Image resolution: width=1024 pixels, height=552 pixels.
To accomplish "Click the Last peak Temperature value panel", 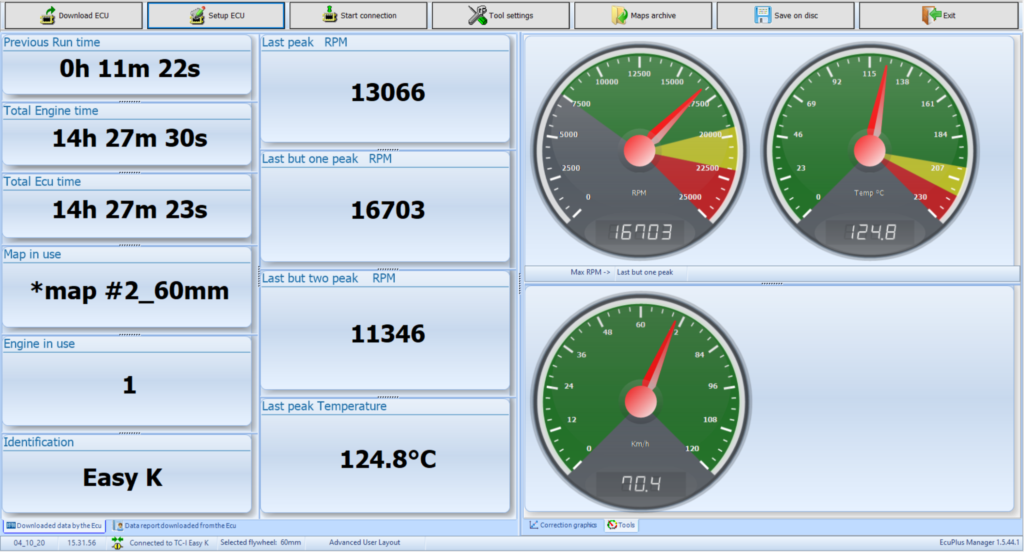I will [388, 459].
